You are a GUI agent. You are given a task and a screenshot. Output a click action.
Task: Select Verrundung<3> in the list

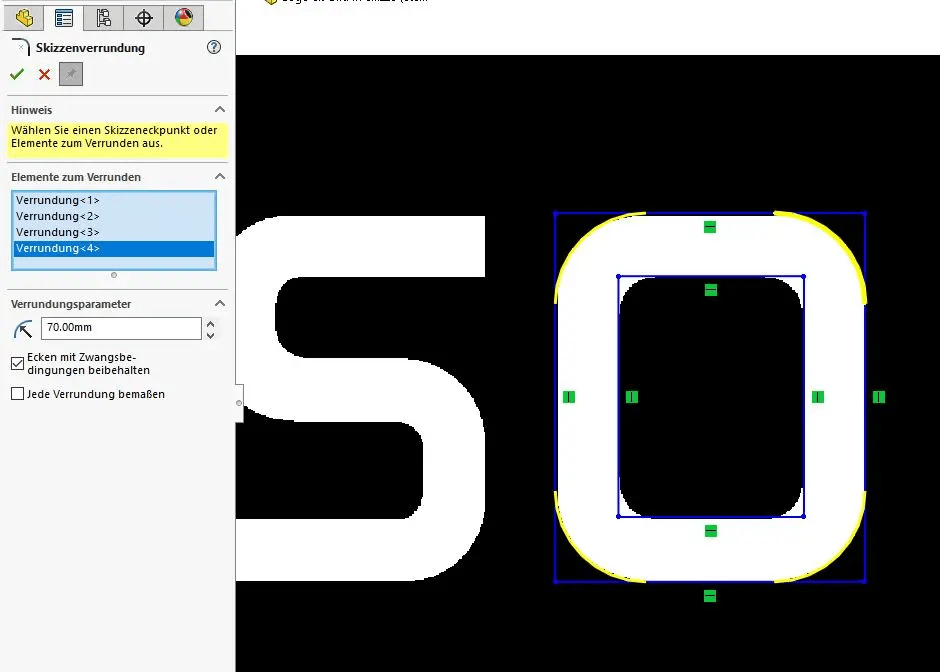coord(58,232)
